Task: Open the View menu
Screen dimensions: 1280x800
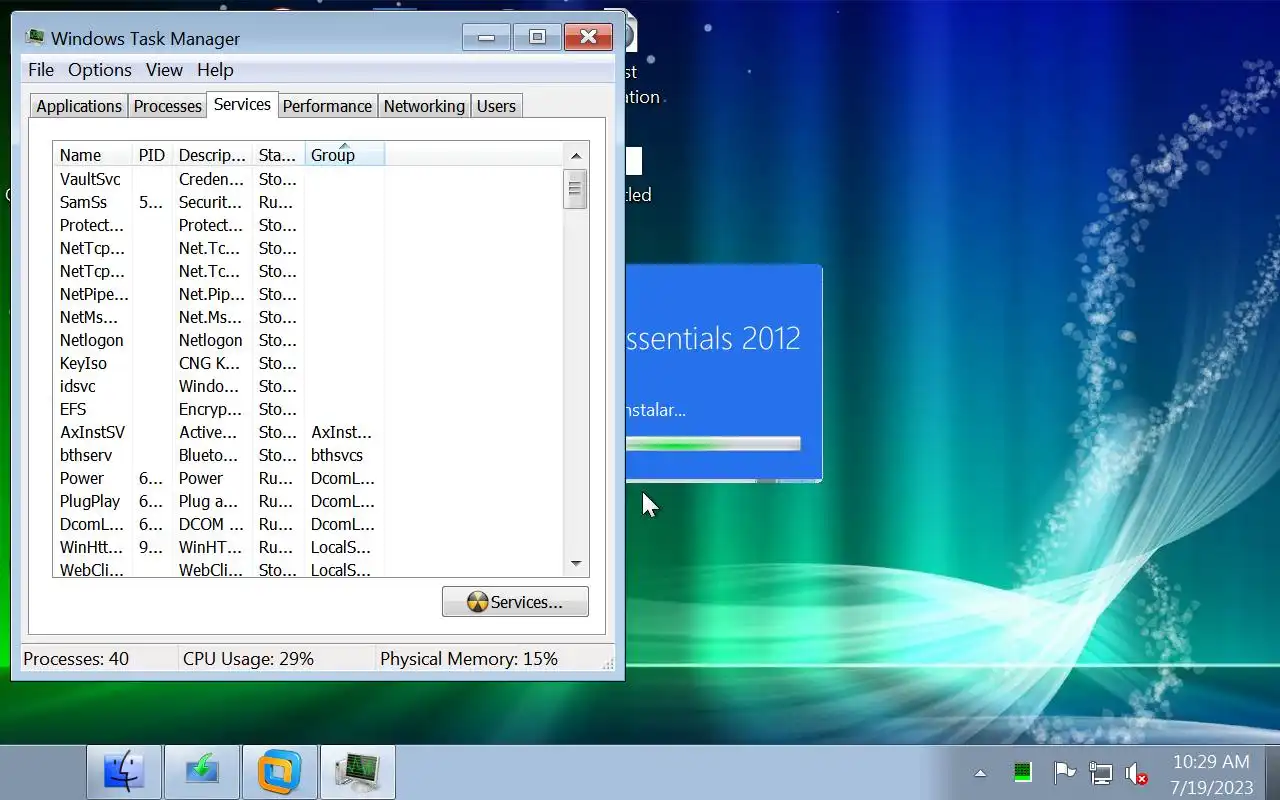Action: click(164, 70)
